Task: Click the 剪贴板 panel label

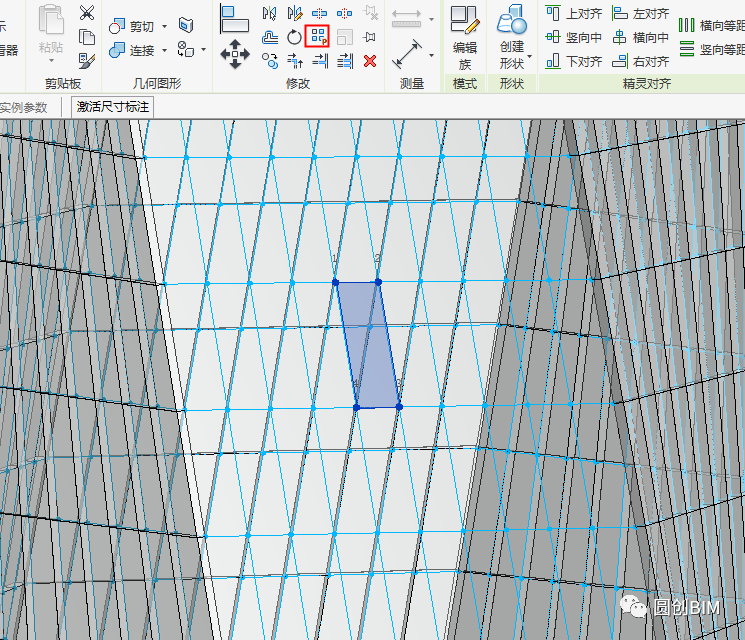Action: point(63,84)
